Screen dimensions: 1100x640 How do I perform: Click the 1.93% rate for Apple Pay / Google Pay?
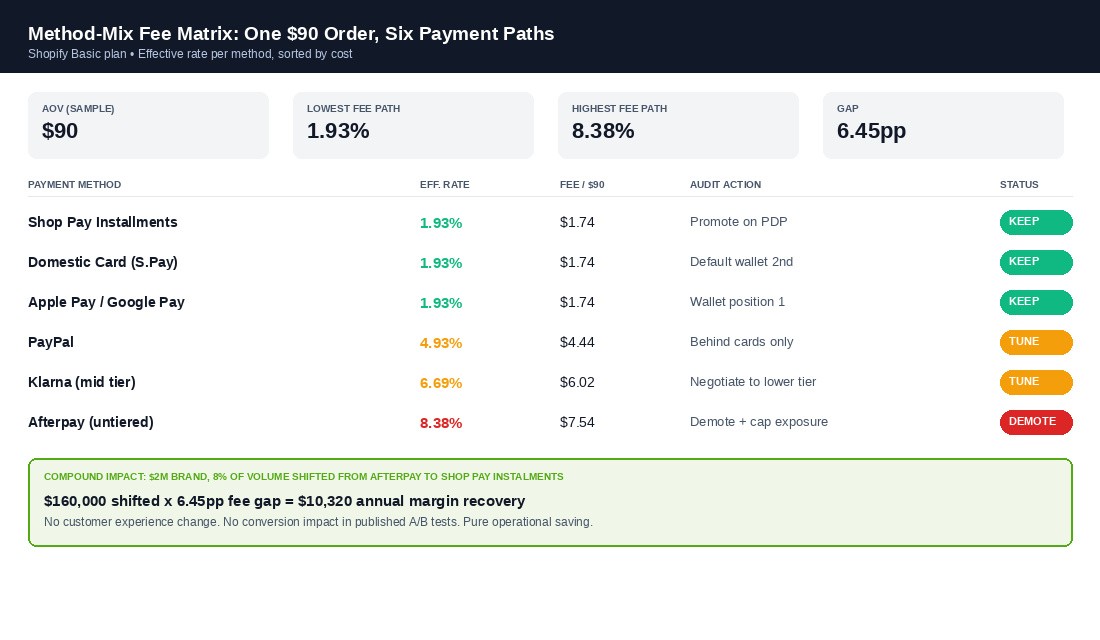(x=441, y=303)
